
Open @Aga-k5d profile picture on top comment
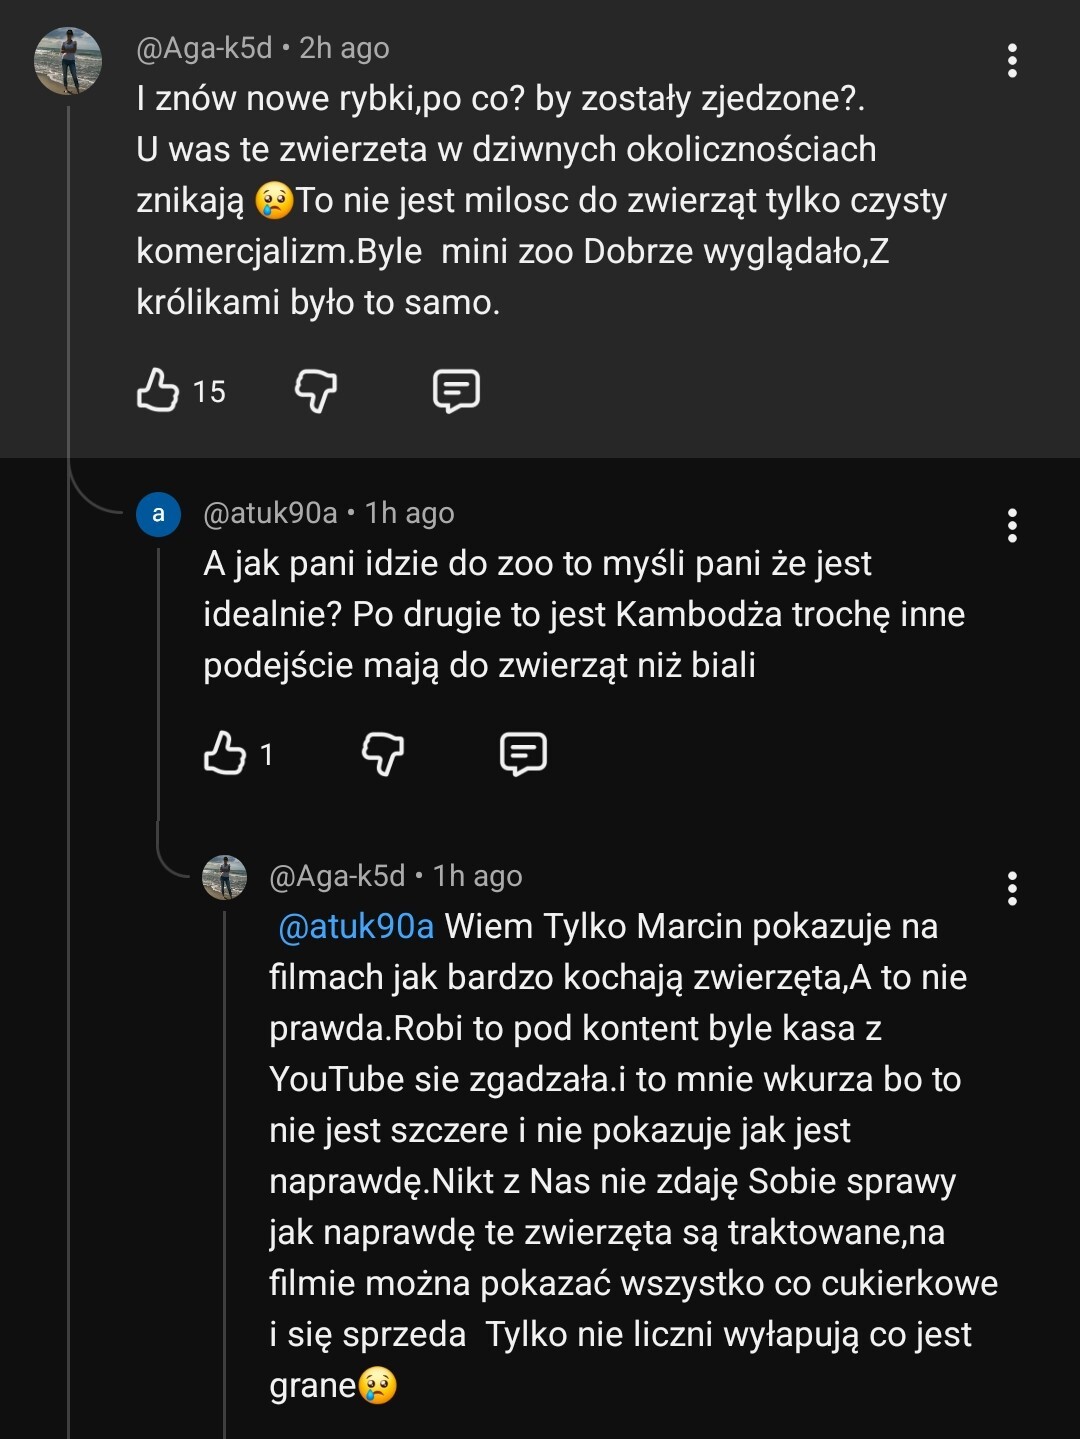tap(68, 61)
